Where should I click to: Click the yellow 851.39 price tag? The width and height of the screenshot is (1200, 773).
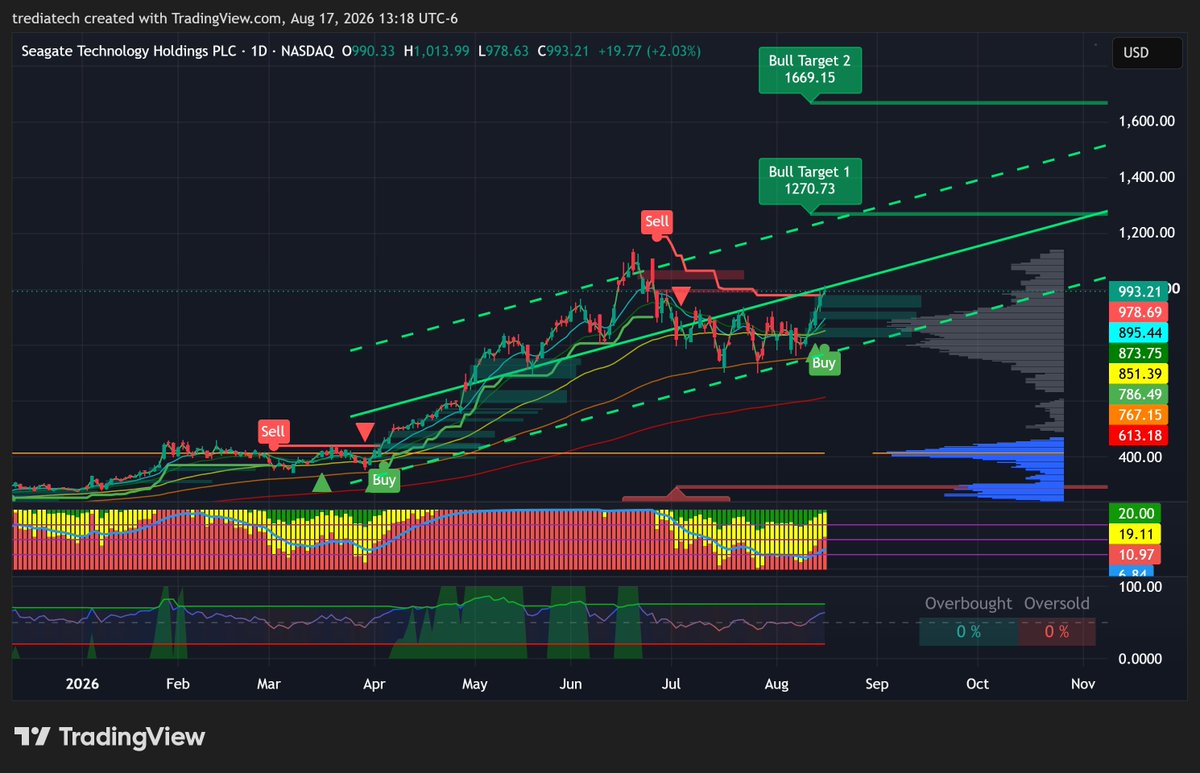pyautogui.click(x=1138, y=374)
